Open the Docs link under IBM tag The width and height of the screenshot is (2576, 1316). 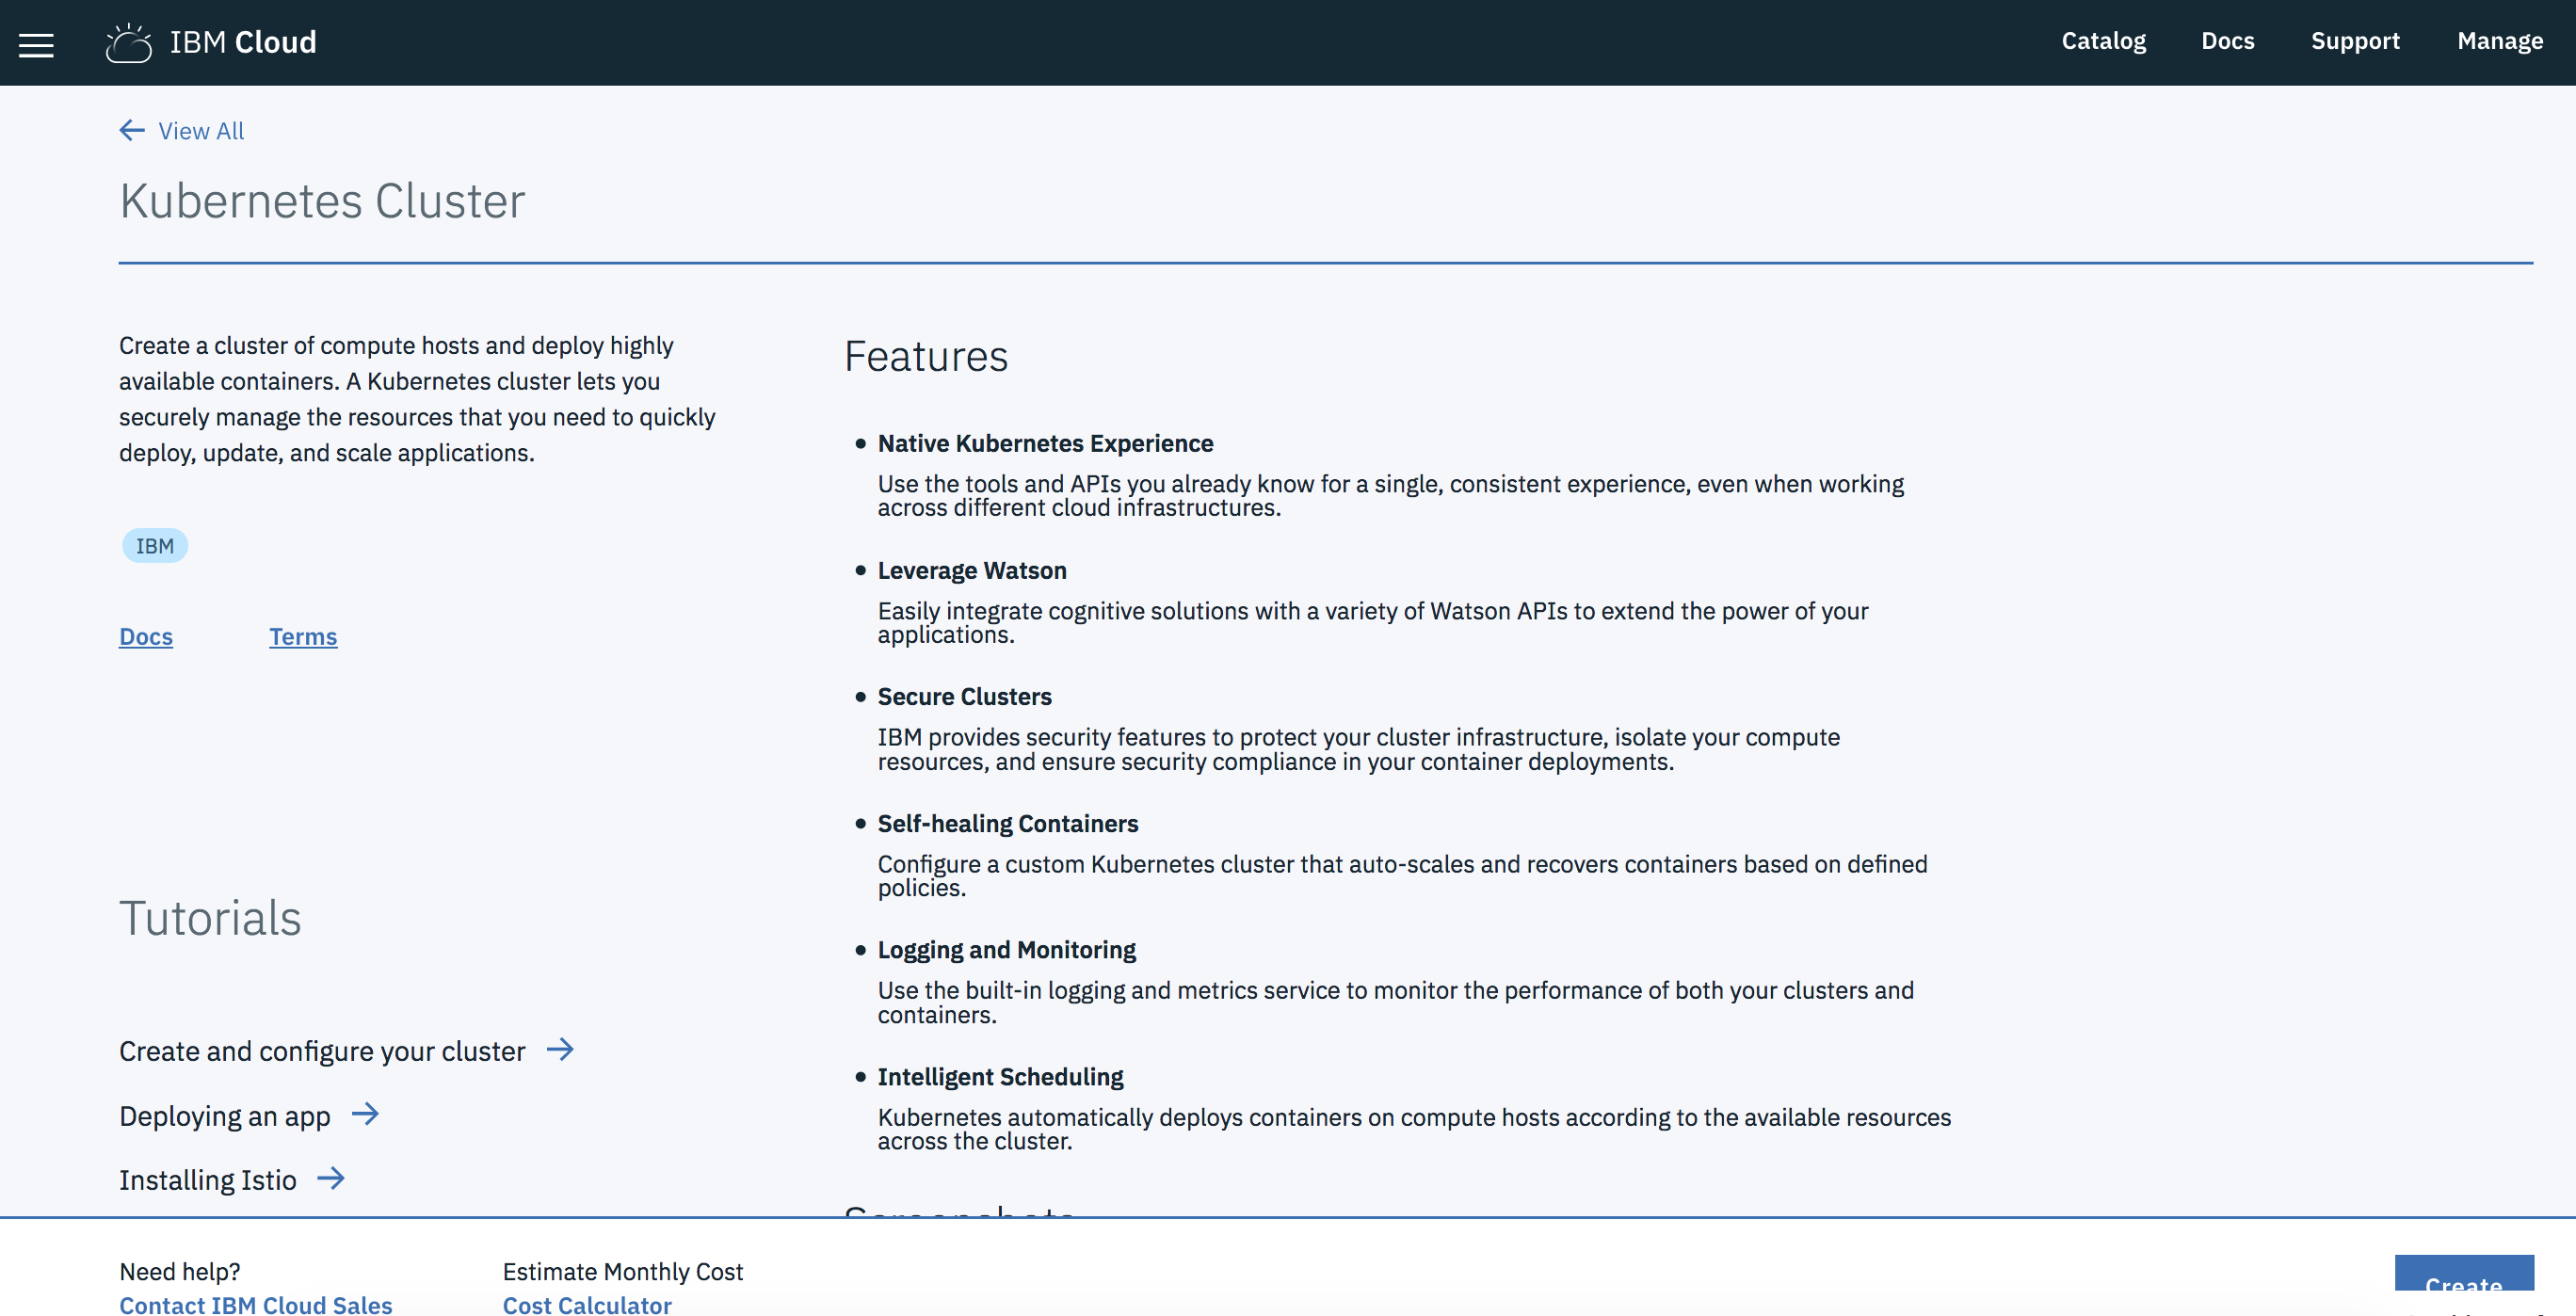click(146, 637)
